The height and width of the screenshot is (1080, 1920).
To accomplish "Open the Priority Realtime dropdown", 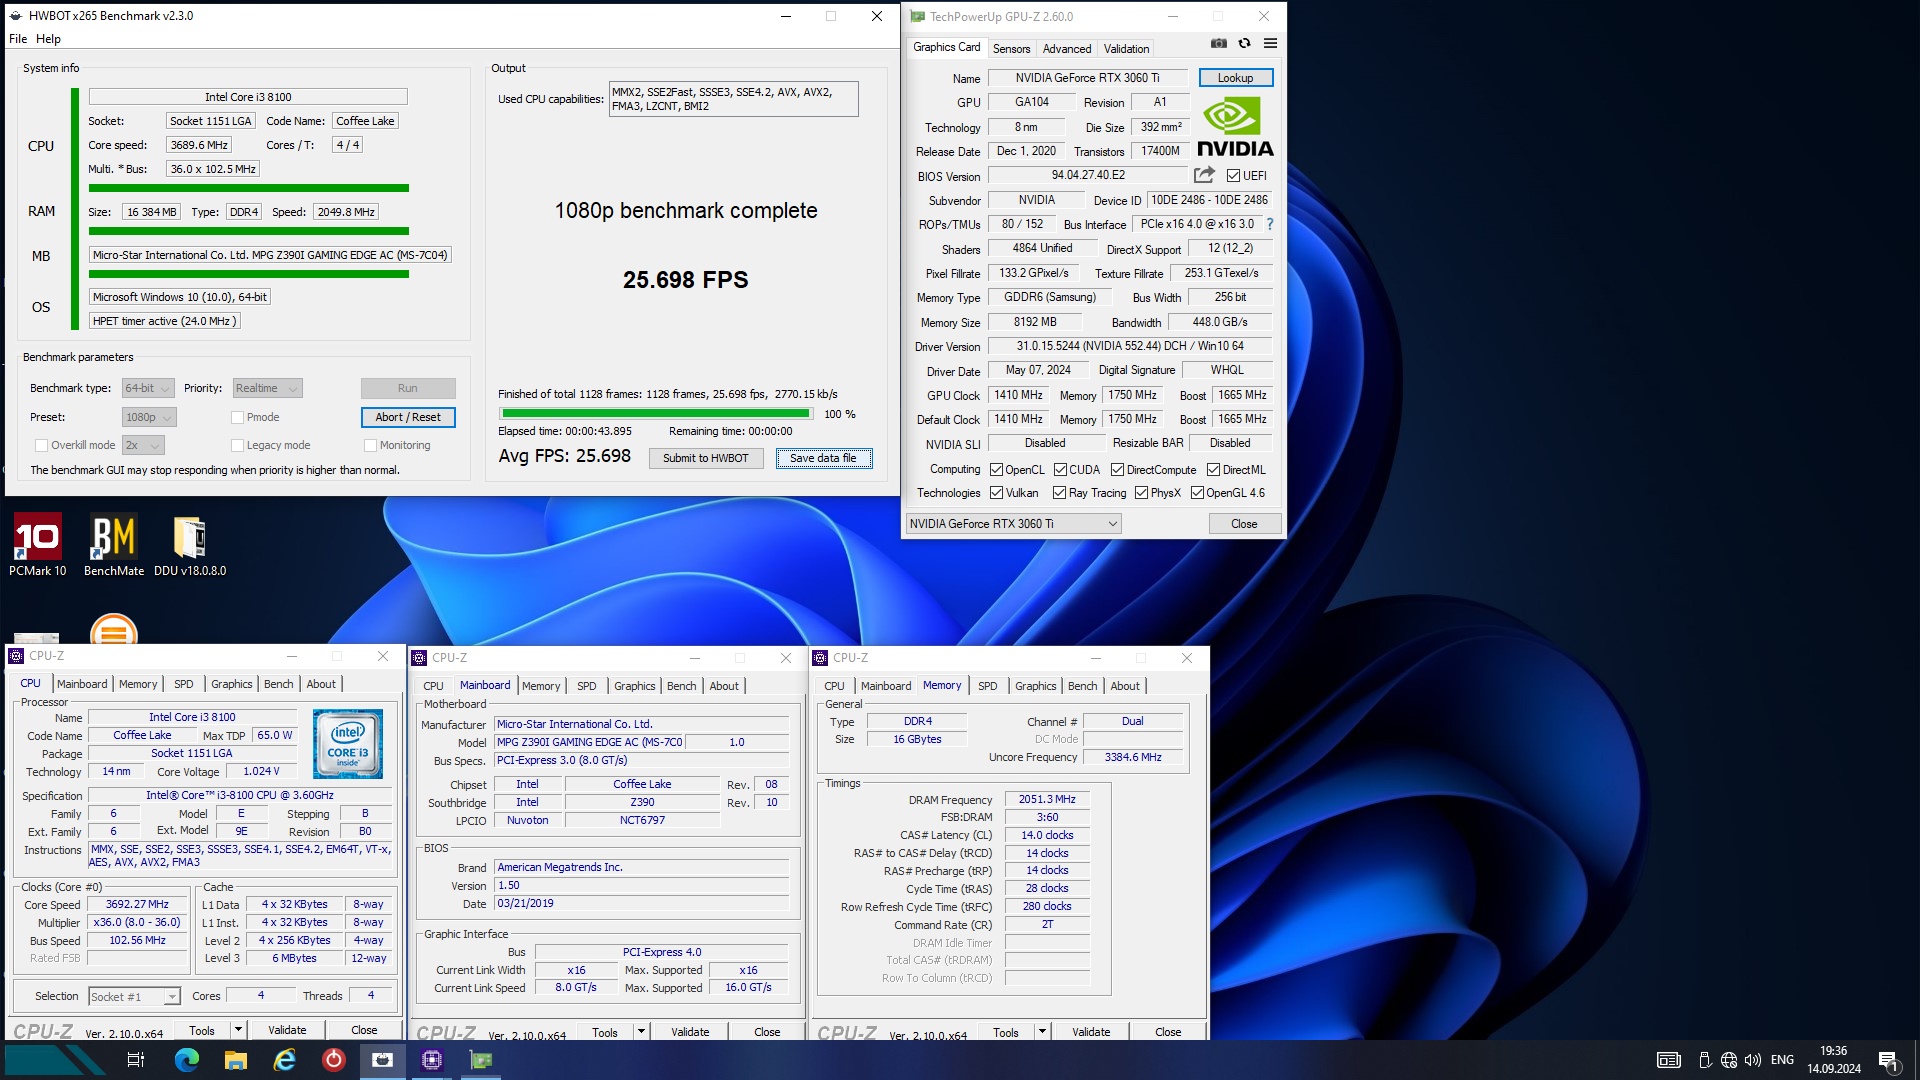I will [x=267, y=388].
